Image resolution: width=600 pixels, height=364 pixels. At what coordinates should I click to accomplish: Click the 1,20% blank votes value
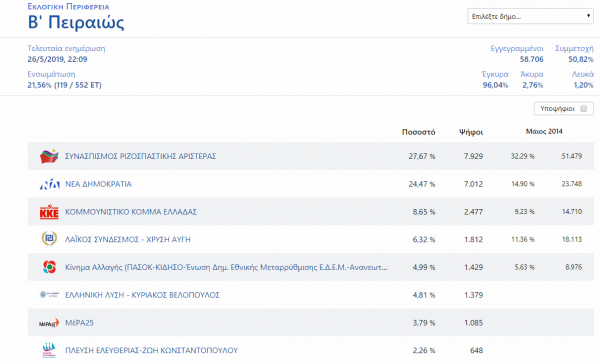[x=584, y=85]
